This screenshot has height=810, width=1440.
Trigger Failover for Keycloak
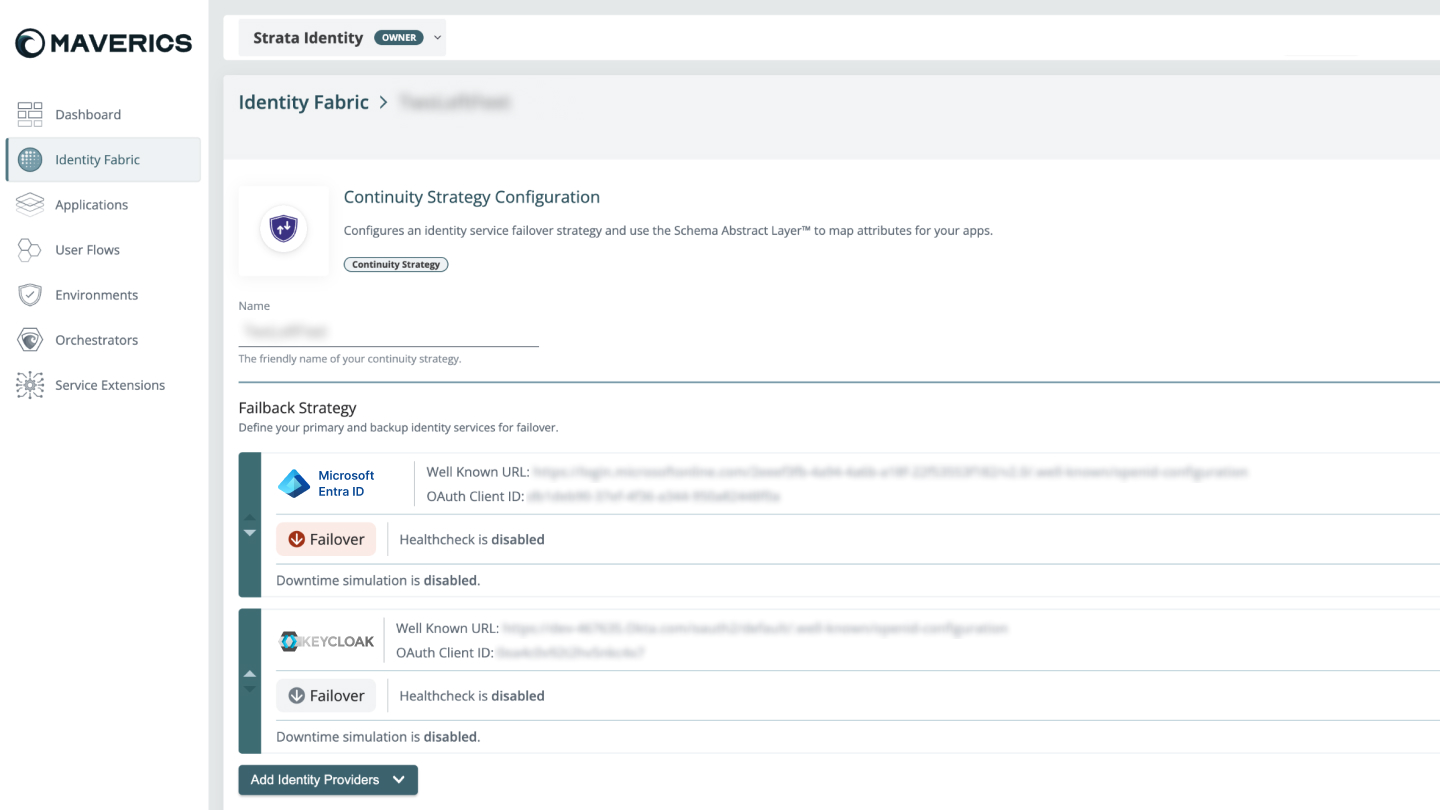(x=326, y=695)
